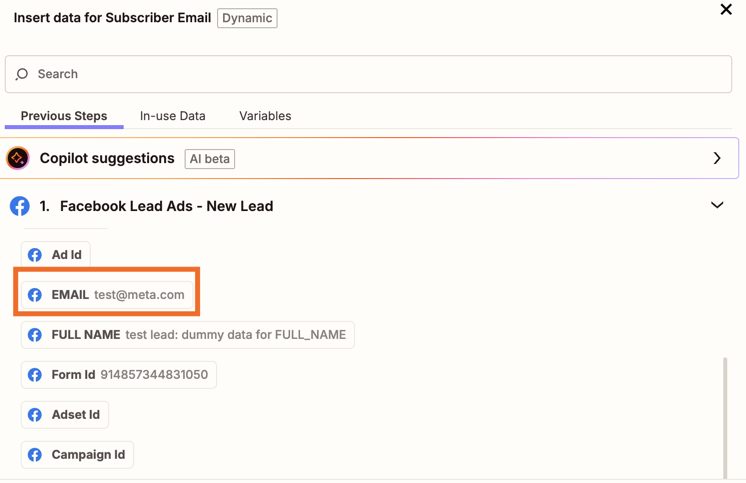Open the In-use Data tab
Viewport: 746px width, 483px height.
click(x=172, y=116)
